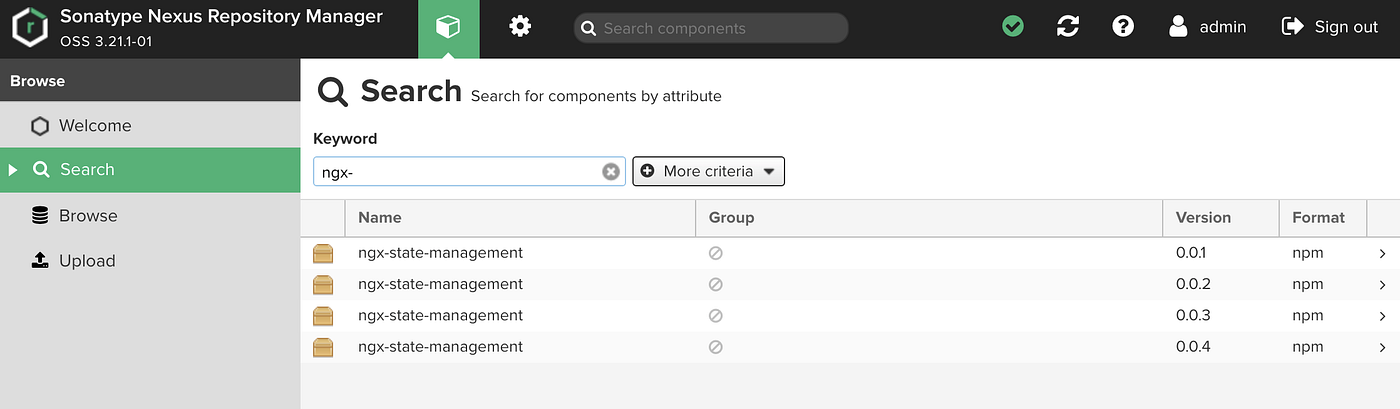Click the package icon for version 0.0.4

point(323,347)
